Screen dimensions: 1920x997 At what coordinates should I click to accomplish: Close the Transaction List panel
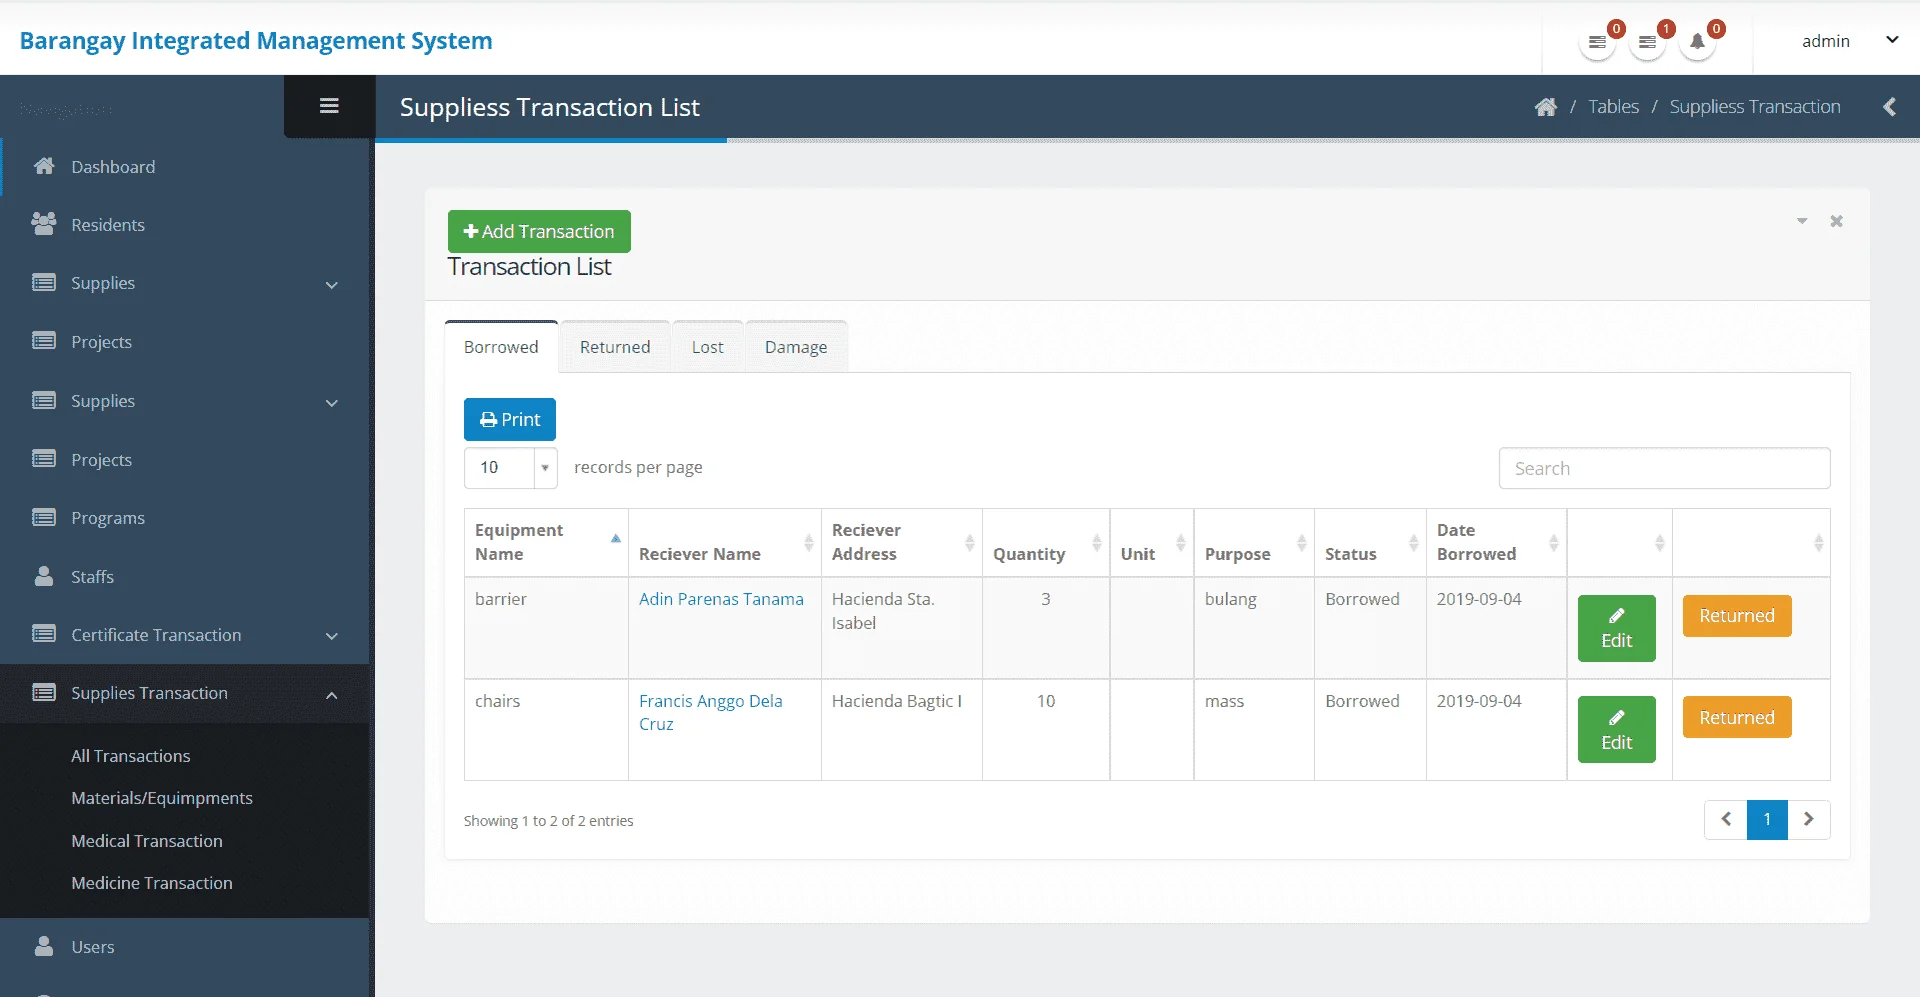click(x=1836, y=221)
